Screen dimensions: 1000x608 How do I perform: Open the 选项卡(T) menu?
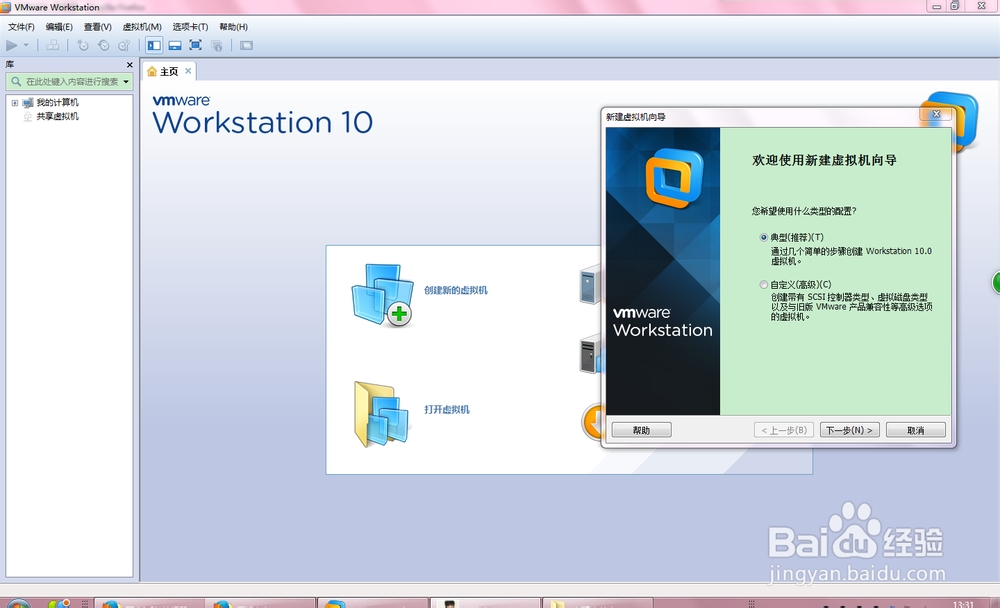tap(190, 27)
